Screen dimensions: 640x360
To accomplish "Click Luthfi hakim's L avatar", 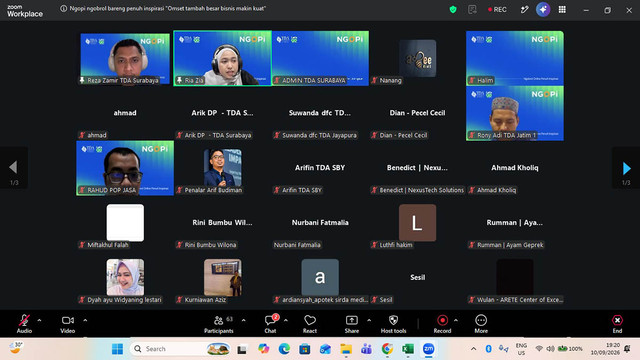I will click(x=417, y=223).
